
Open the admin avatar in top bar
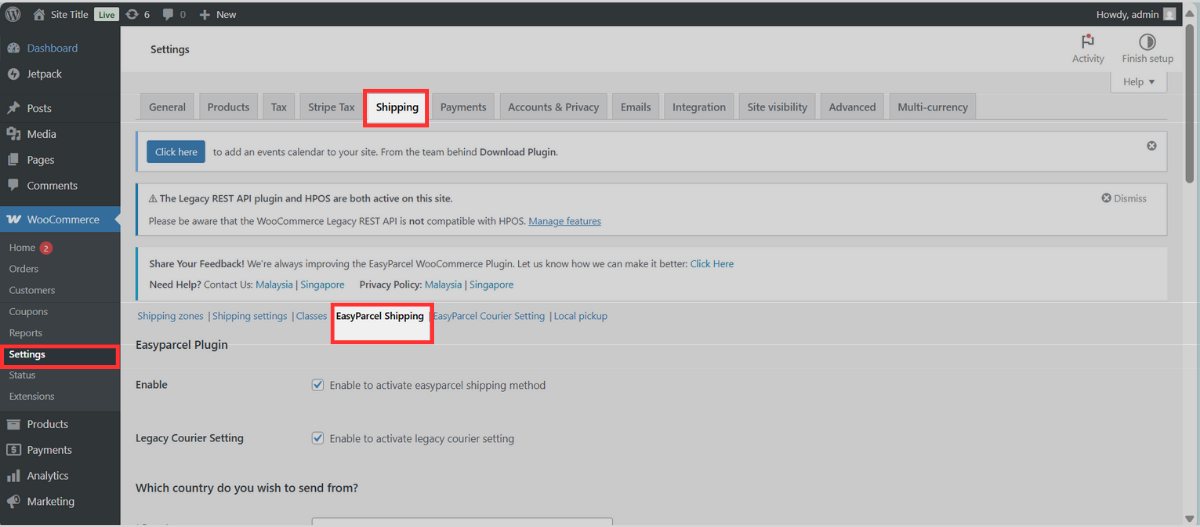pos(1169,14)
